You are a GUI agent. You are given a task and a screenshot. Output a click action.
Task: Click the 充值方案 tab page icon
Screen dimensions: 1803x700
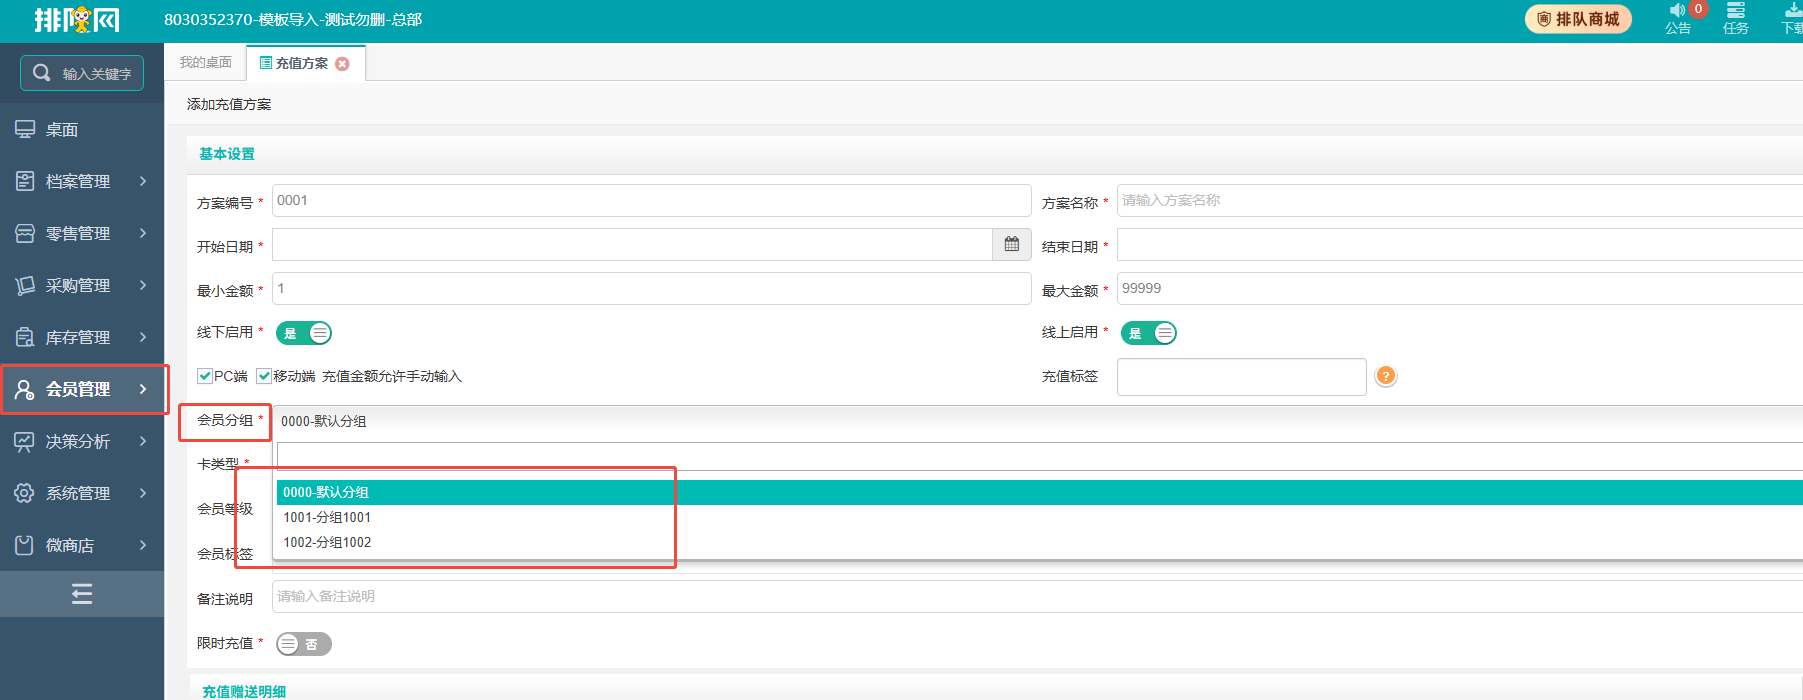point(266,63)
